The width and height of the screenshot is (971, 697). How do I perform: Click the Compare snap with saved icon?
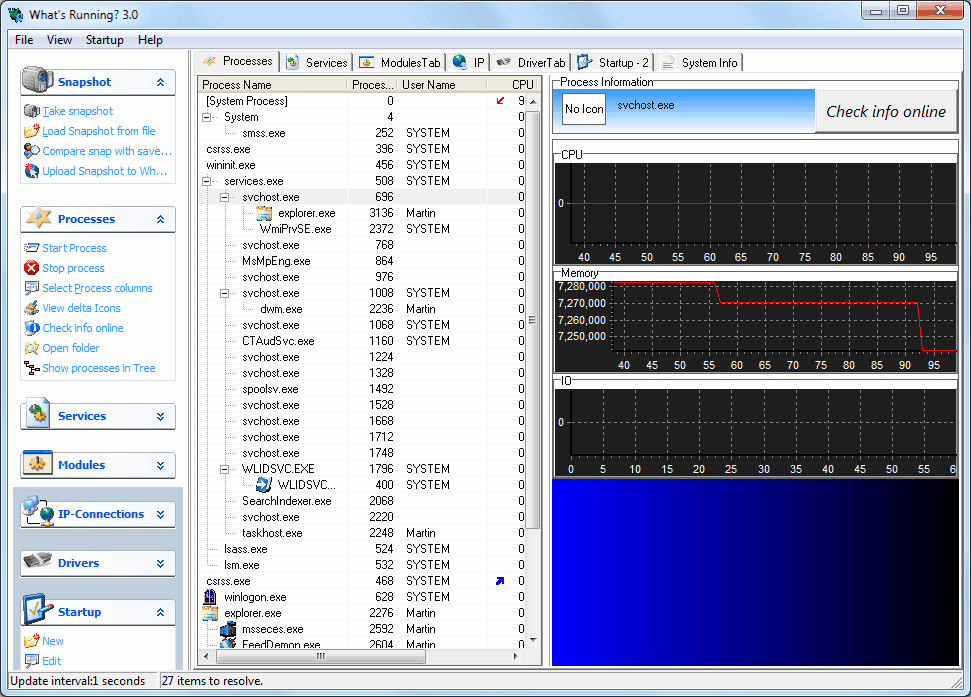[32, 151]
